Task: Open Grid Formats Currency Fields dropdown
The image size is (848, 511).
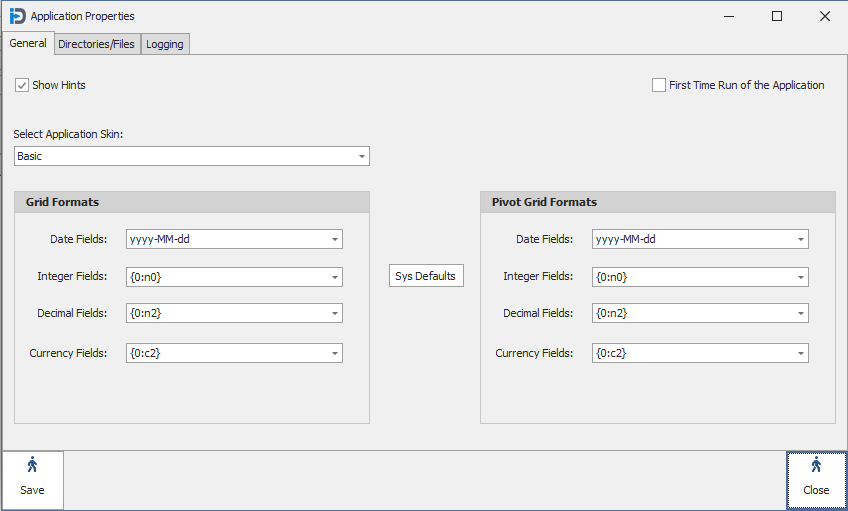Action: pyautogui.click(x=334, y=353)
